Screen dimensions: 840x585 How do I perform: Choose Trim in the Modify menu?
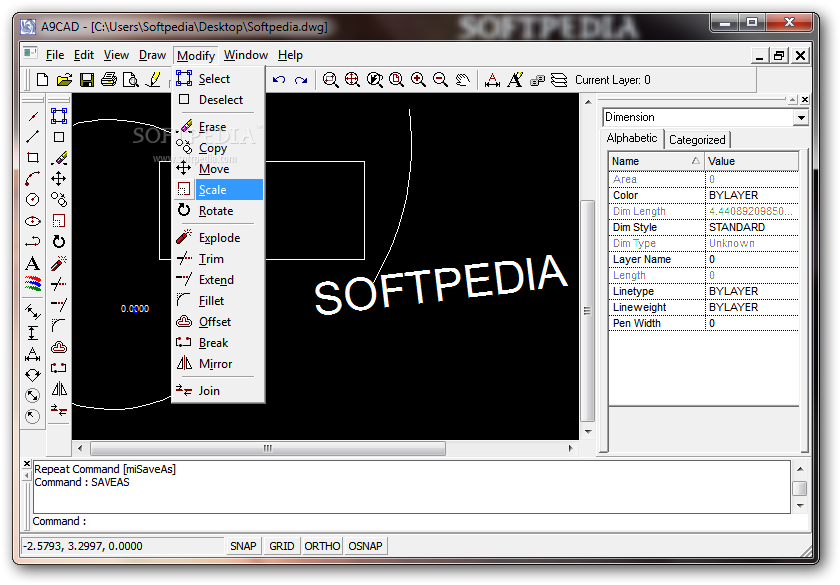click(x=219, y=259)
